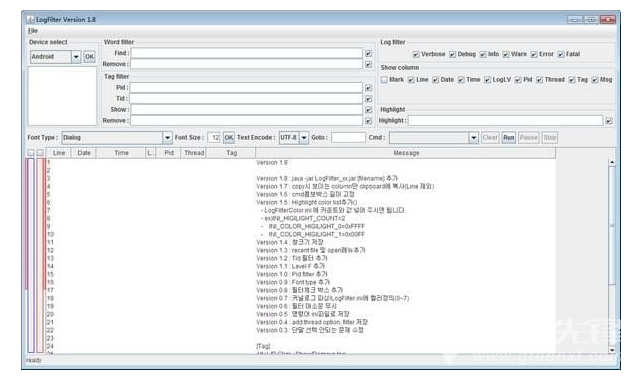Click the device list box
This screenshot has height=382, width=641.
point(62,96)
